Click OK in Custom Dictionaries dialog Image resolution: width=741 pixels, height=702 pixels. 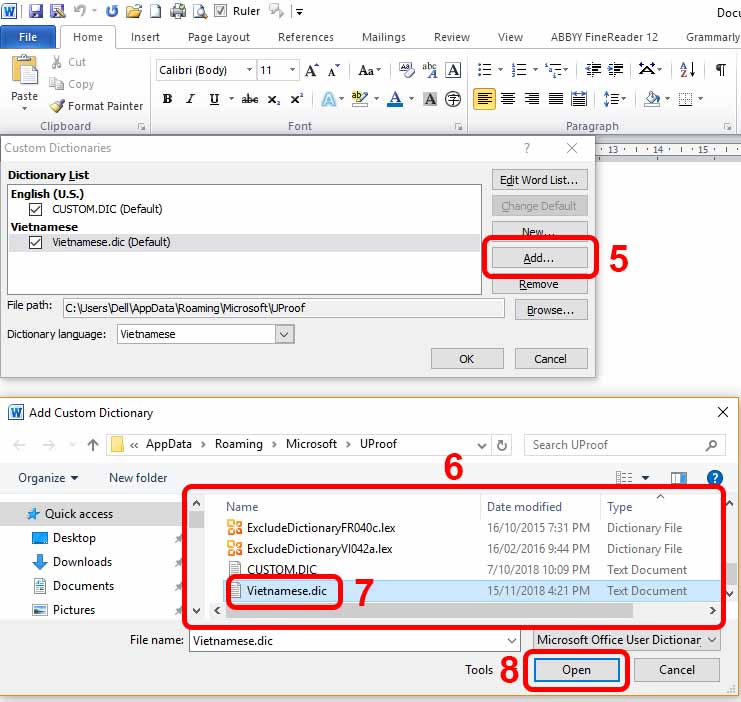pos(467,359)
